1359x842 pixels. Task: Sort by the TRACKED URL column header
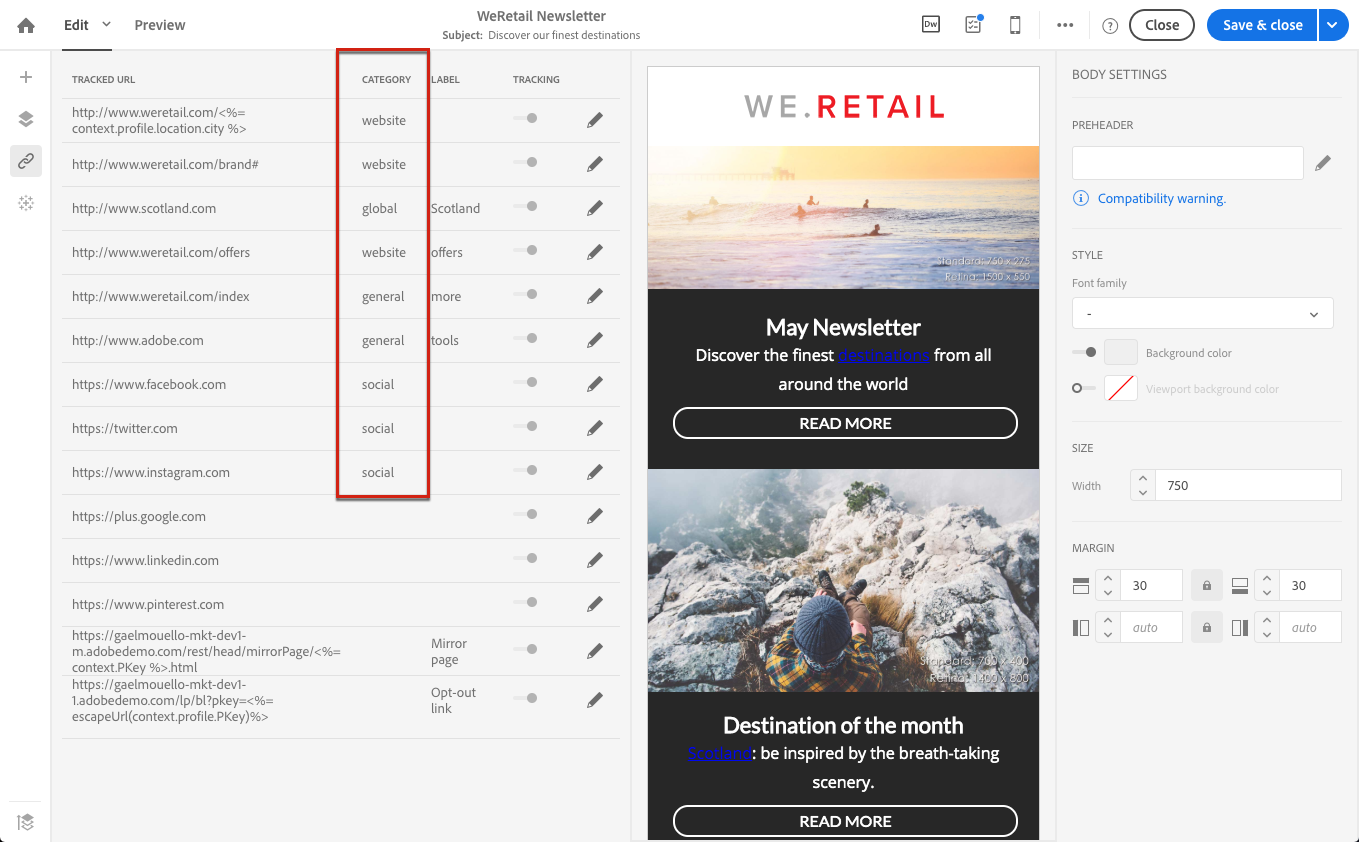(103, 79)
